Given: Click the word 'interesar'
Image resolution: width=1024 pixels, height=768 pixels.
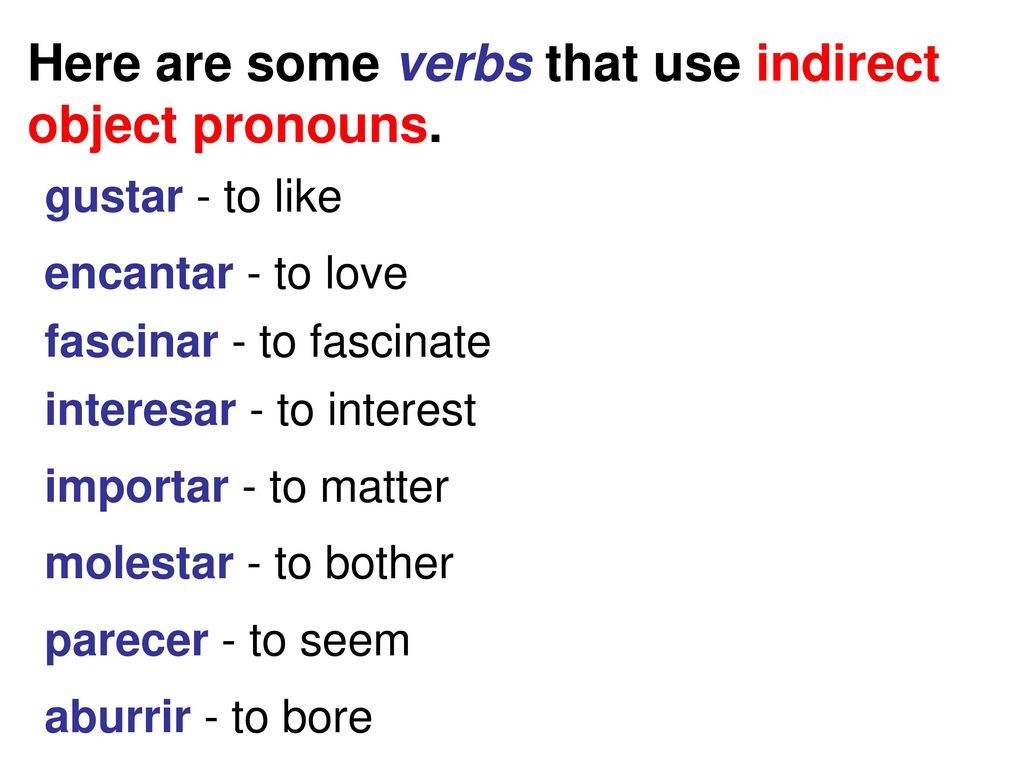Looking at the screenshot, I should tap(140, 409).
